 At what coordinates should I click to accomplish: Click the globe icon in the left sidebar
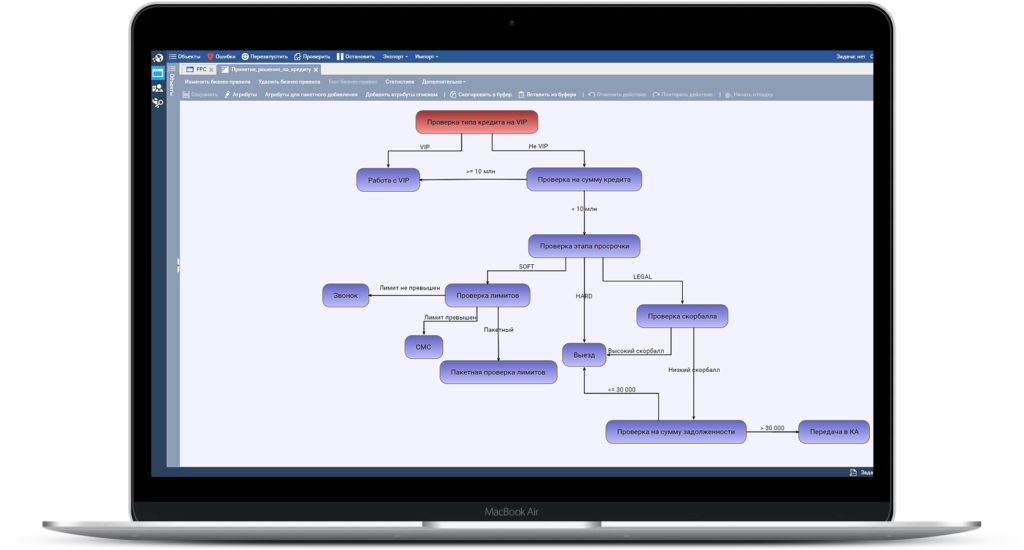(x=158, y=57)
